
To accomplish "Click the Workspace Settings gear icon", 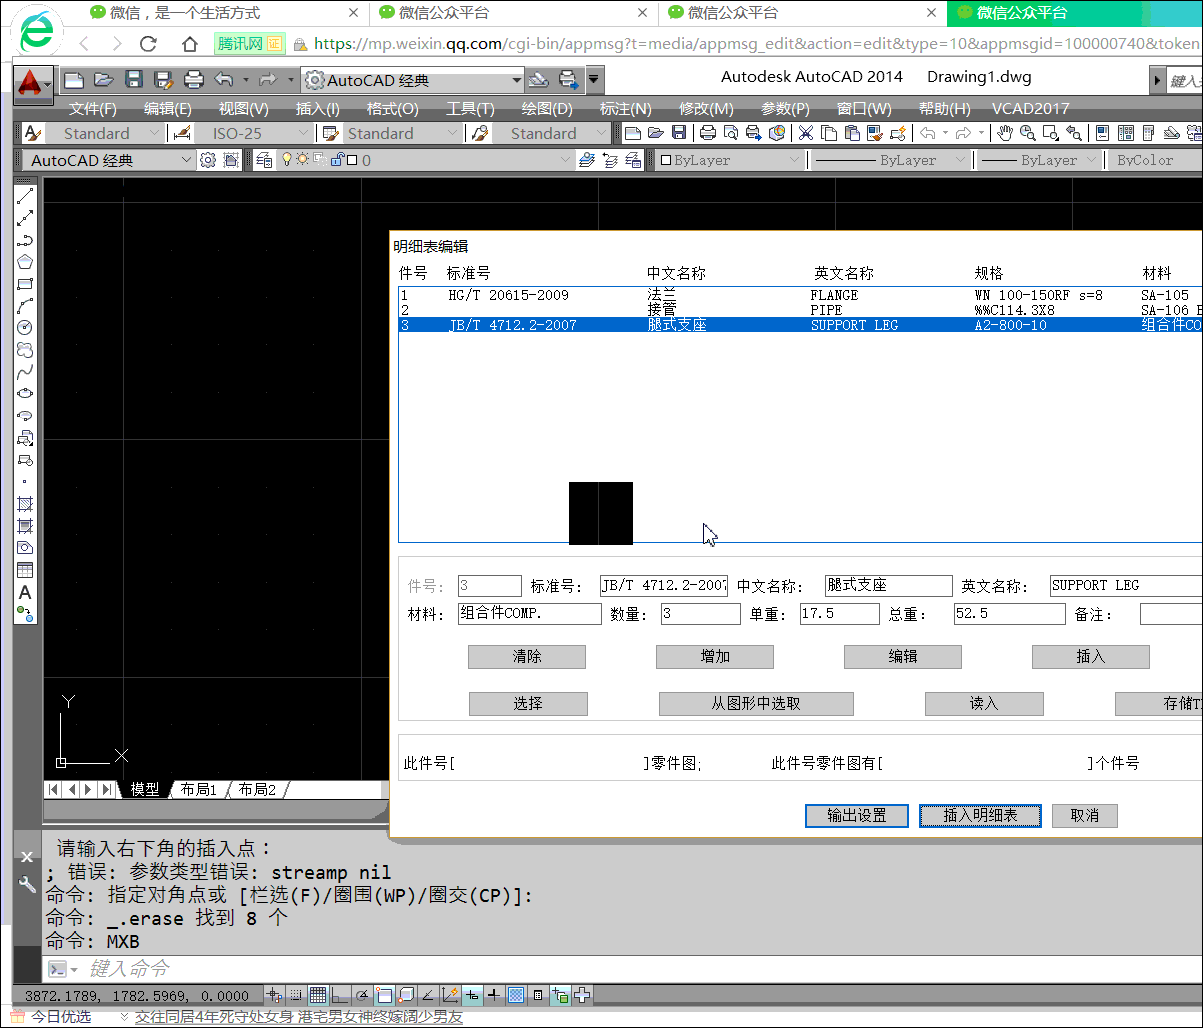I will (x=208, y=160).
